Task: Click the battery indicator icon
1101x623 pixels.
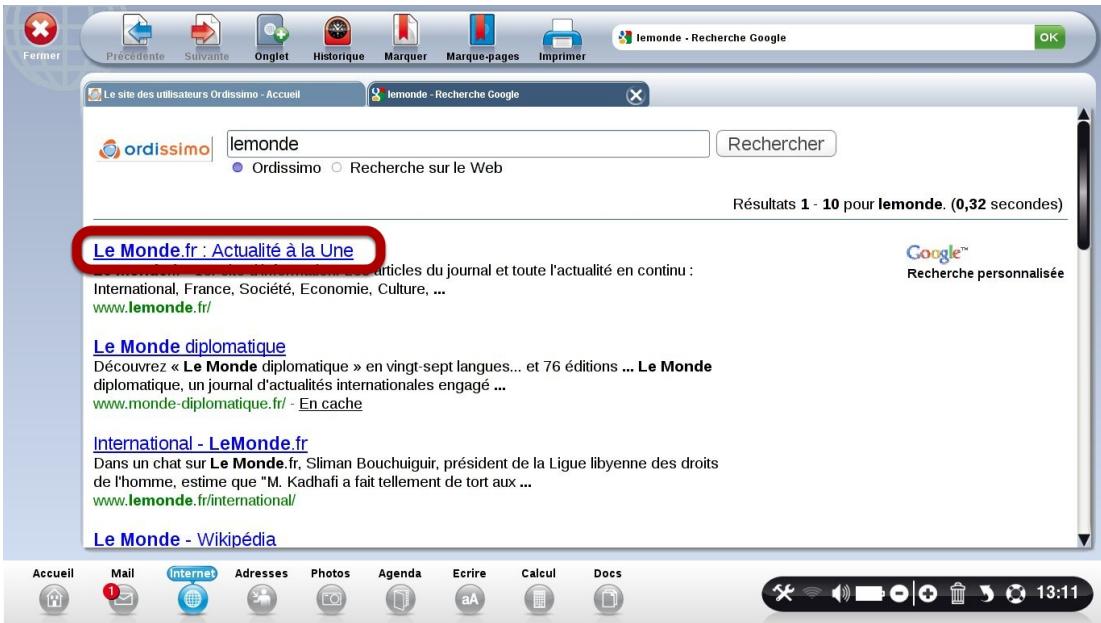Action: (x=869, y=594)
